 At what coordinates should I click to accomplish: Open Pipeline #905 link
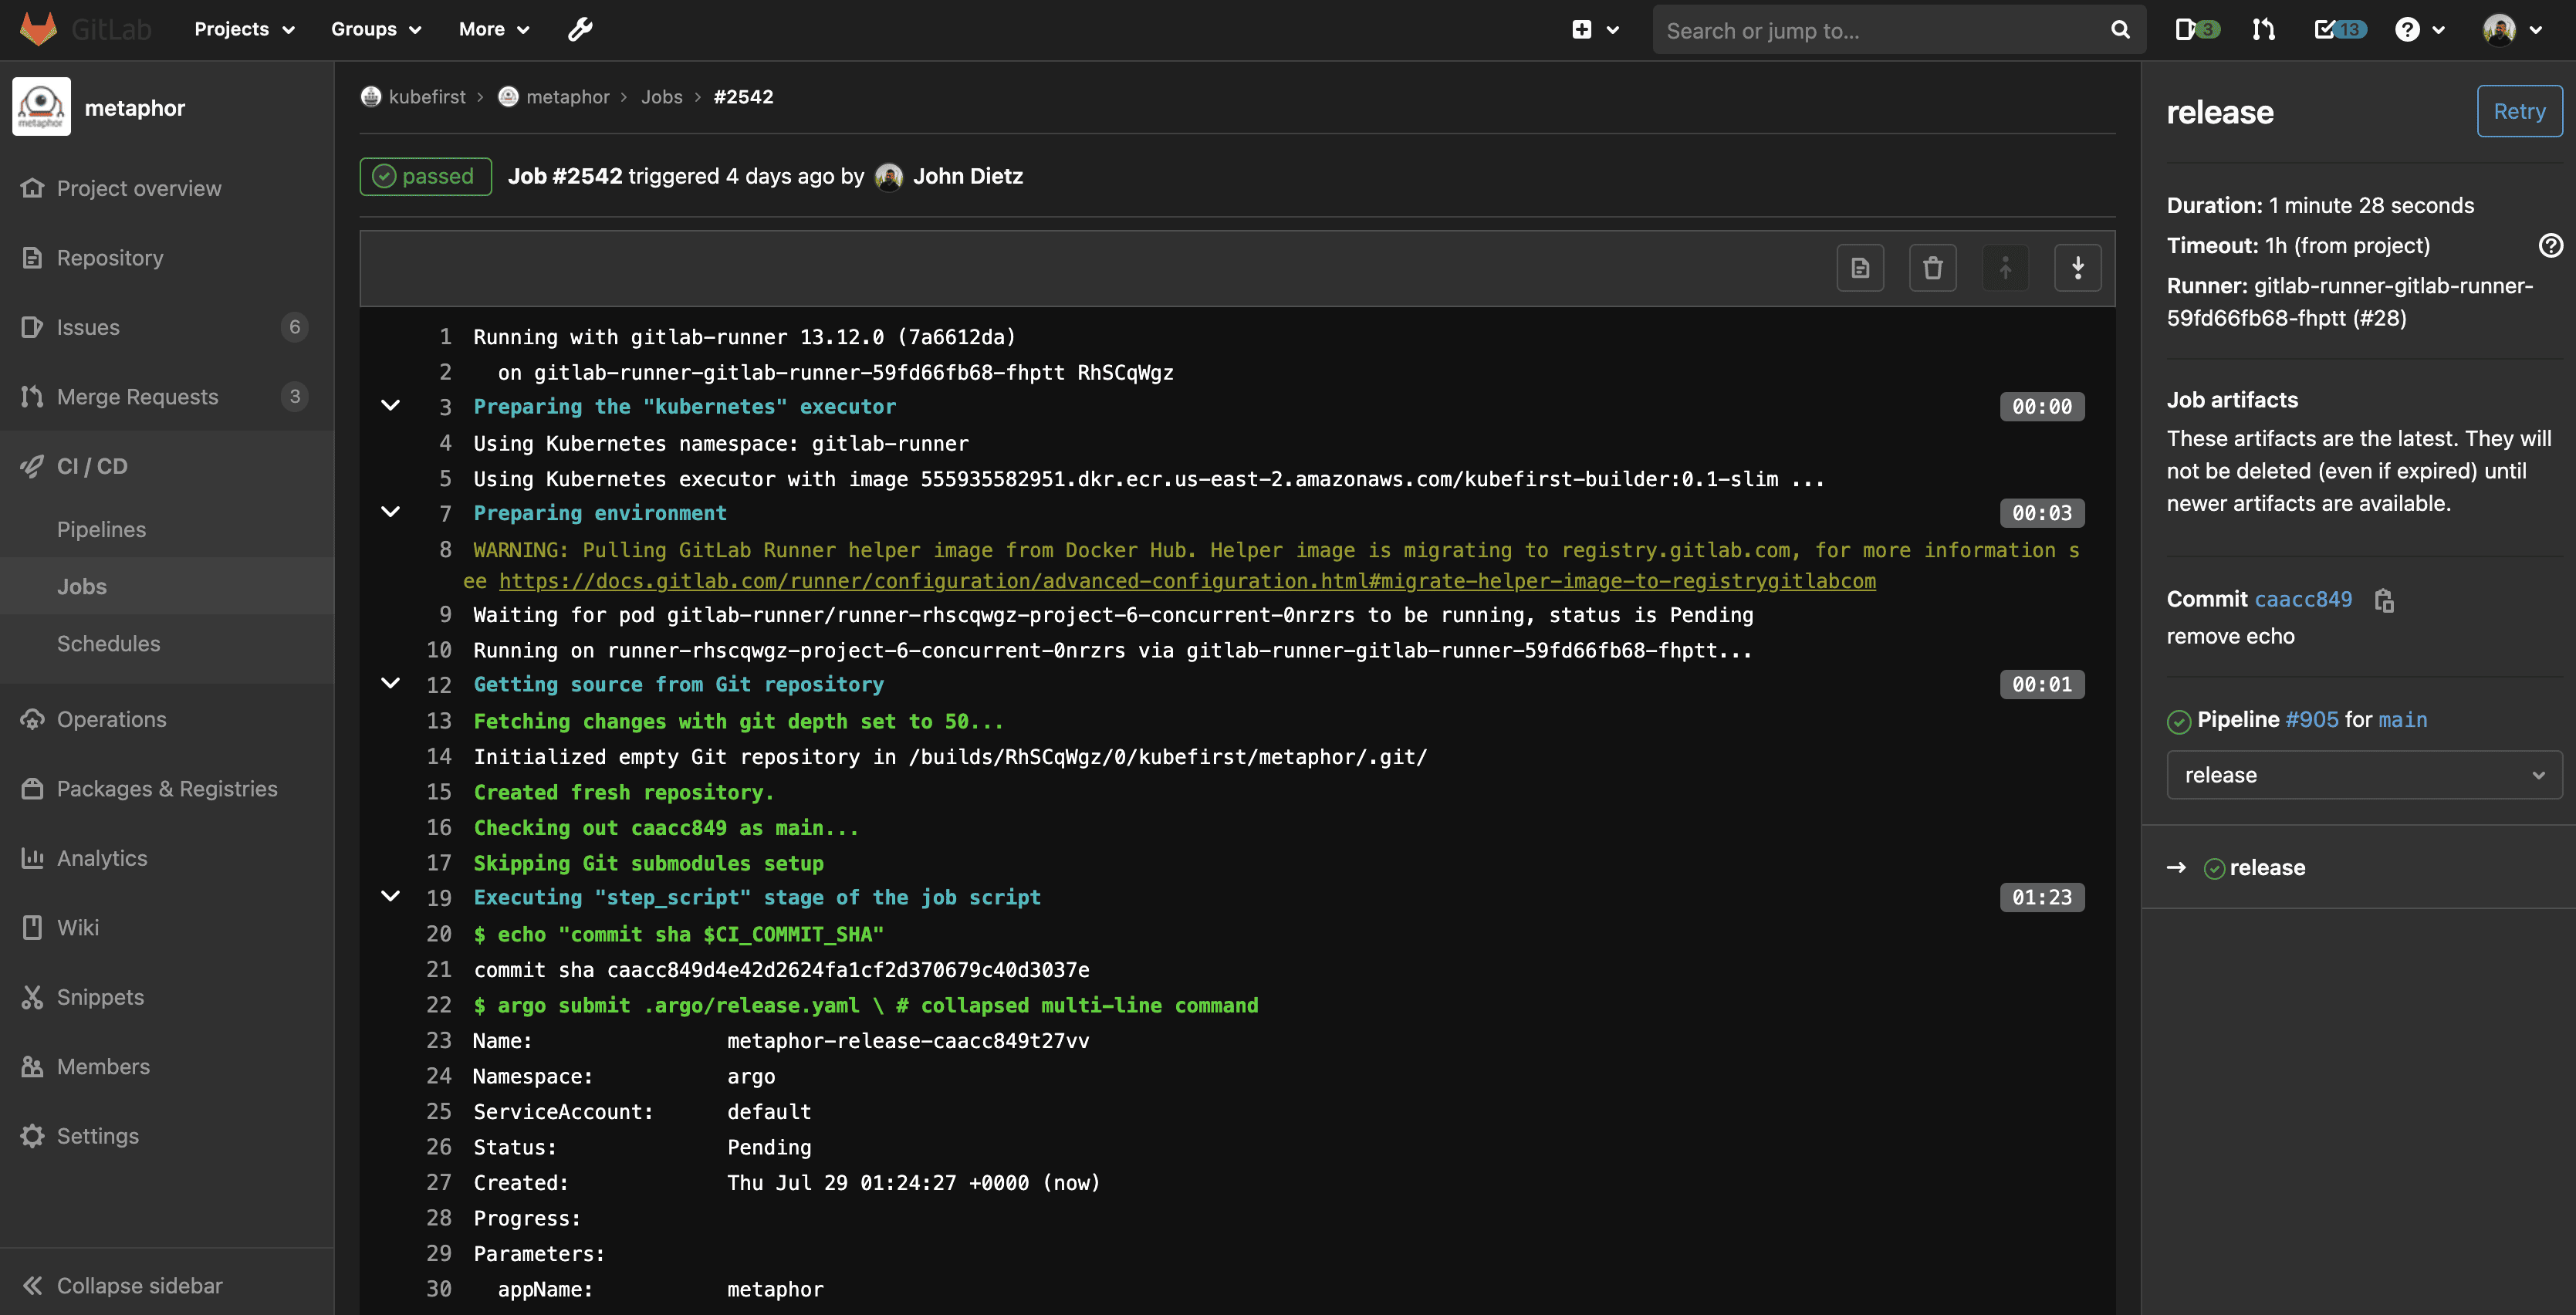2311,720
